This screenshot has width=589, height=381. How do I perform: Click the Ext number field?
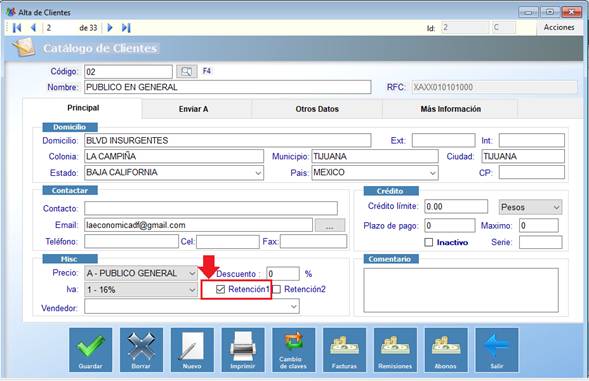pos(444,141)
